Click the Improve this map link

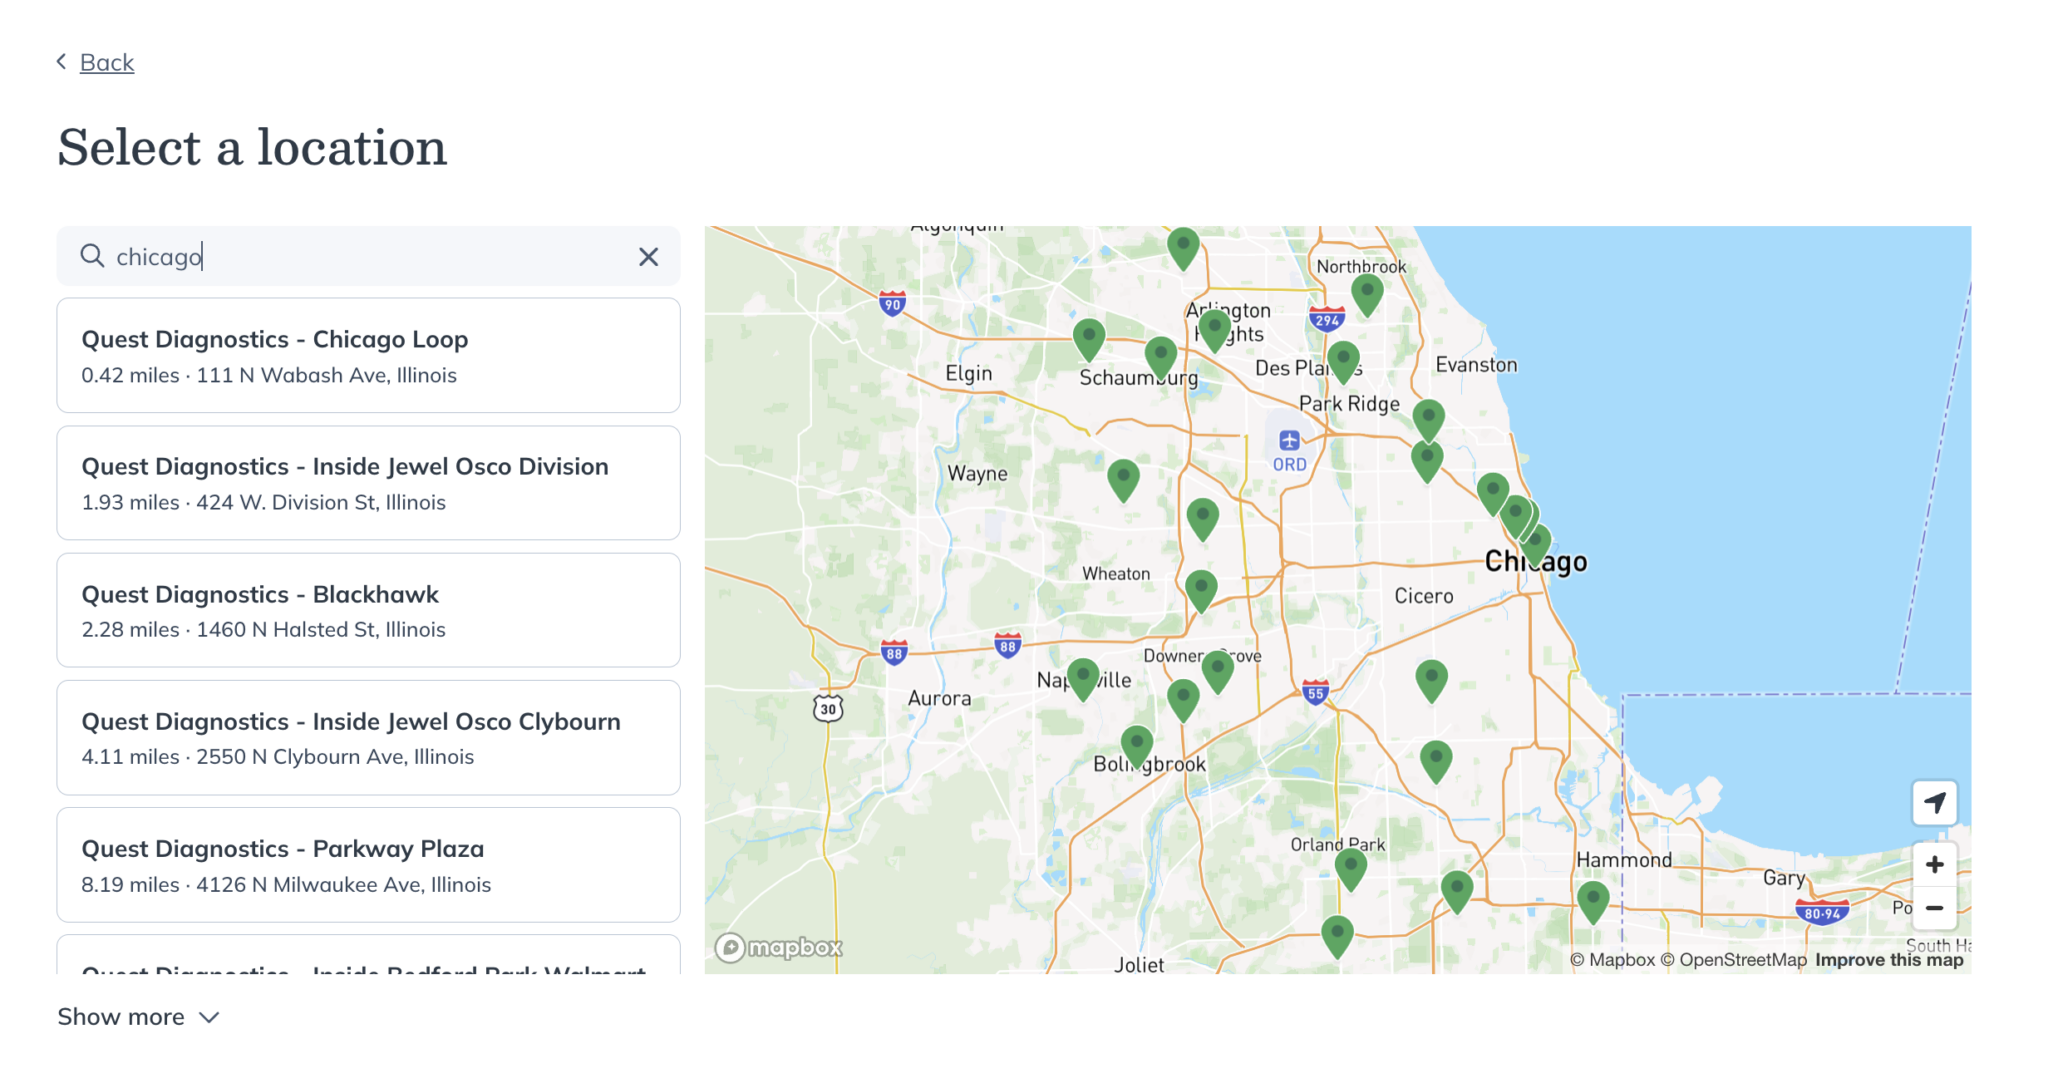(x=1888, y=959)
